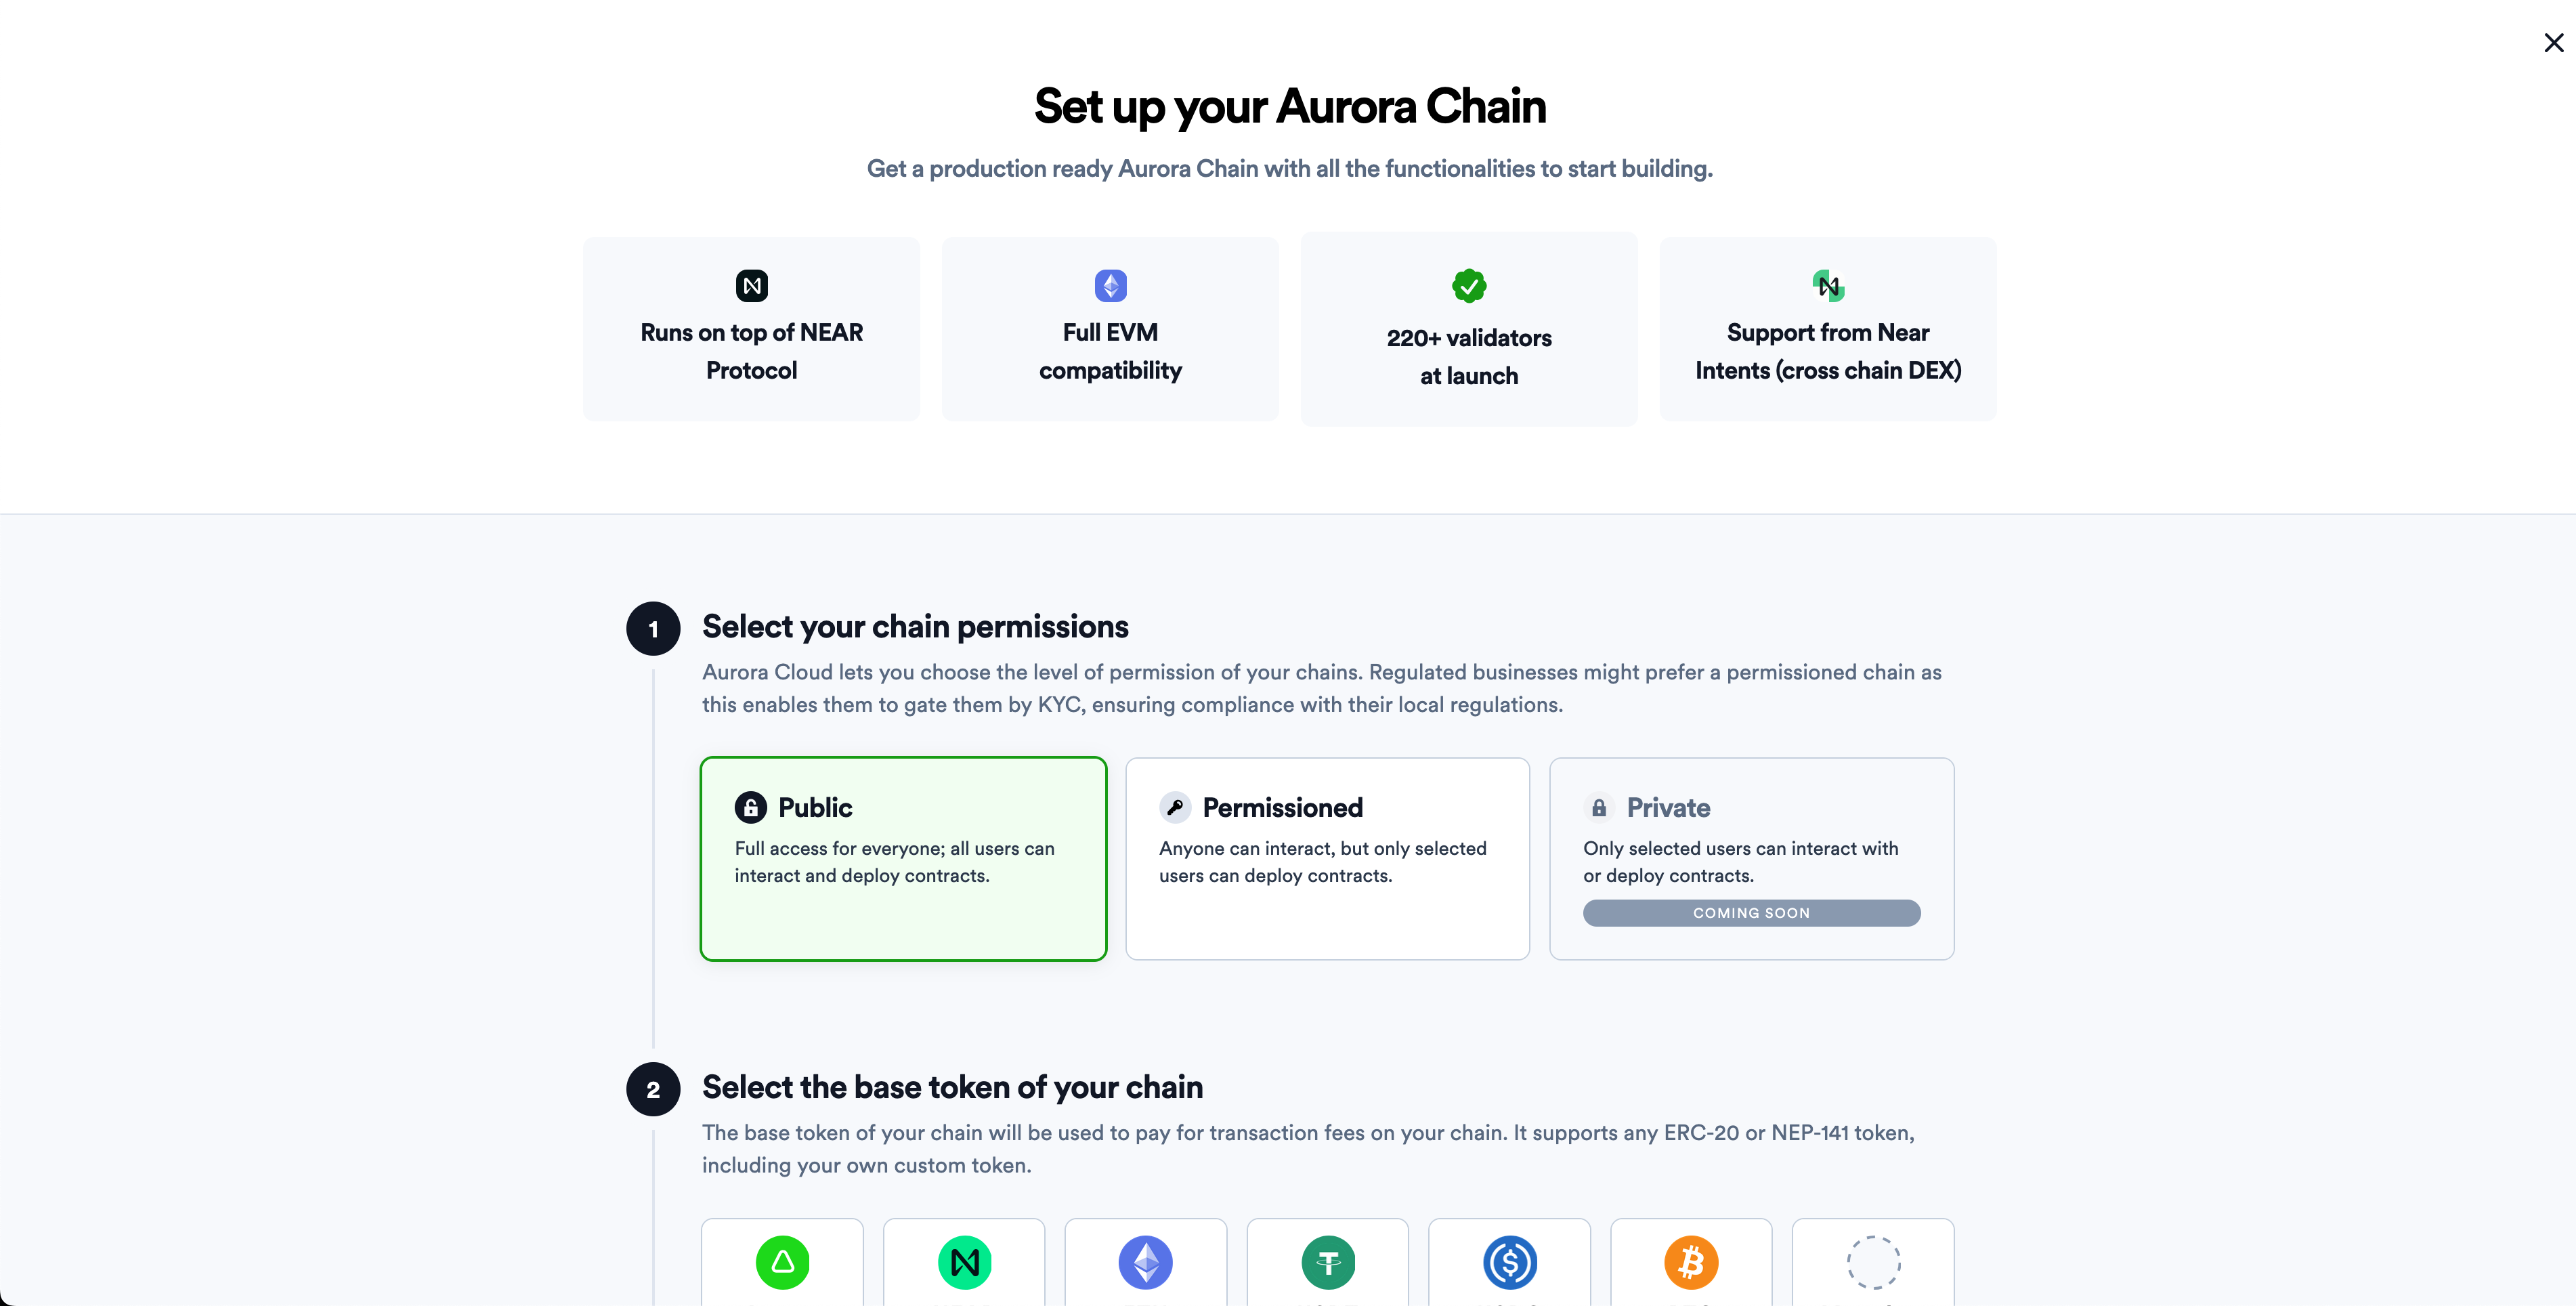Open the Full EVM compatibility card

(1110, 328)
